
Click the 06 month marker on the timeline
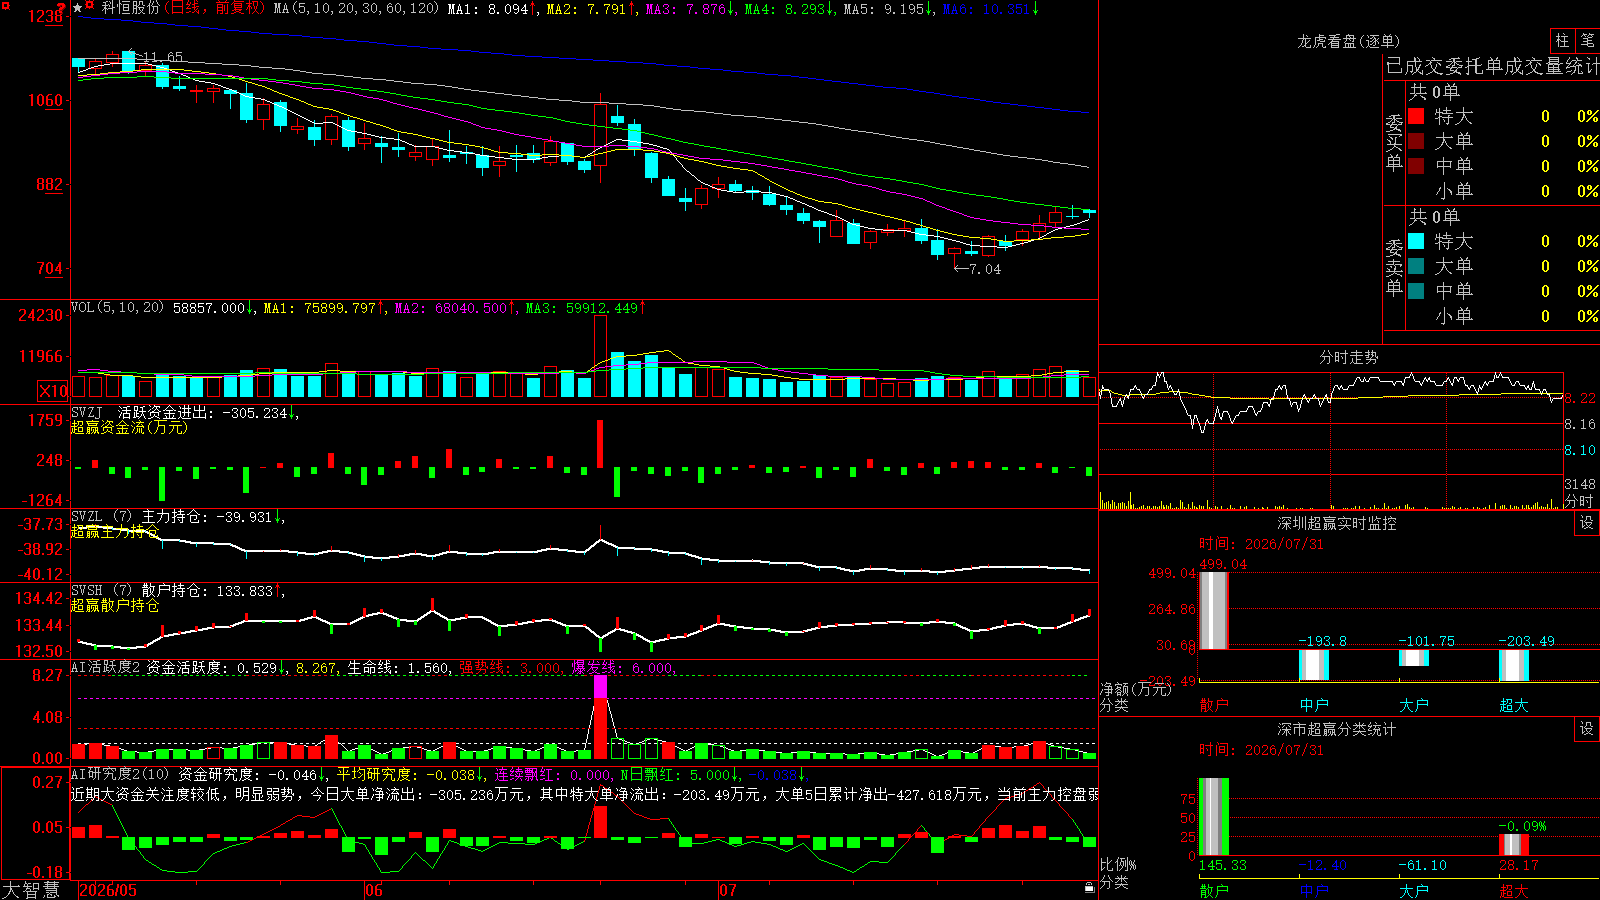pos(373,890)
